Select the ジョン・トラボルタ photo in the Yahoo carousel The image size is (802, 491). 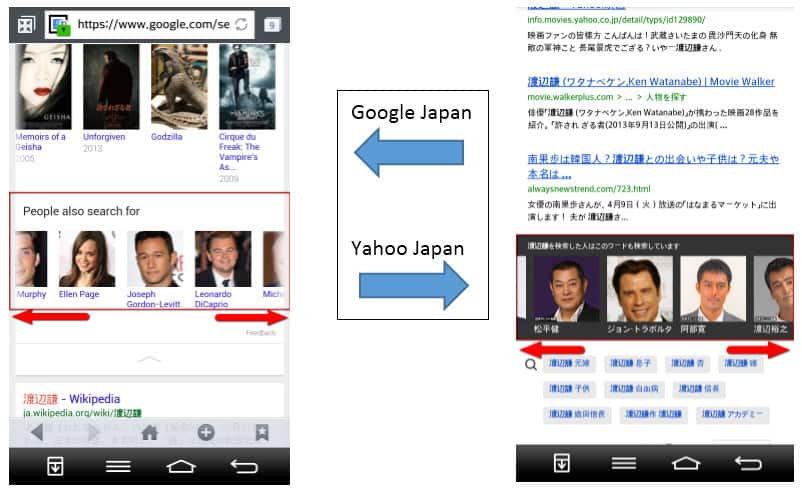pos(639,289)
